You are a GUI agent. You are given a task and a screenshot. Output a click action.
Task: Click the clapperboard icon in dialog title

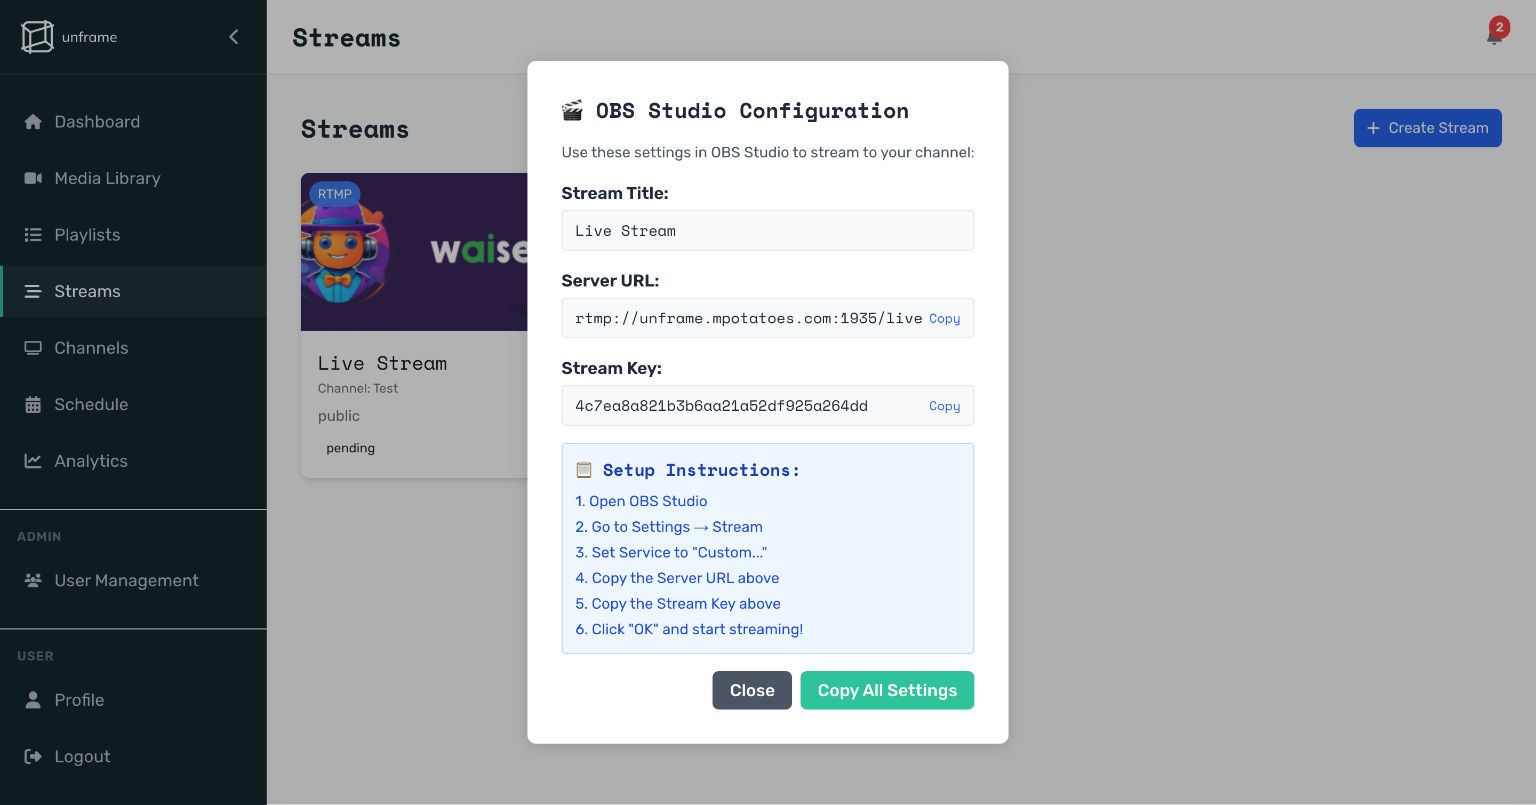[x=572, y=110]
